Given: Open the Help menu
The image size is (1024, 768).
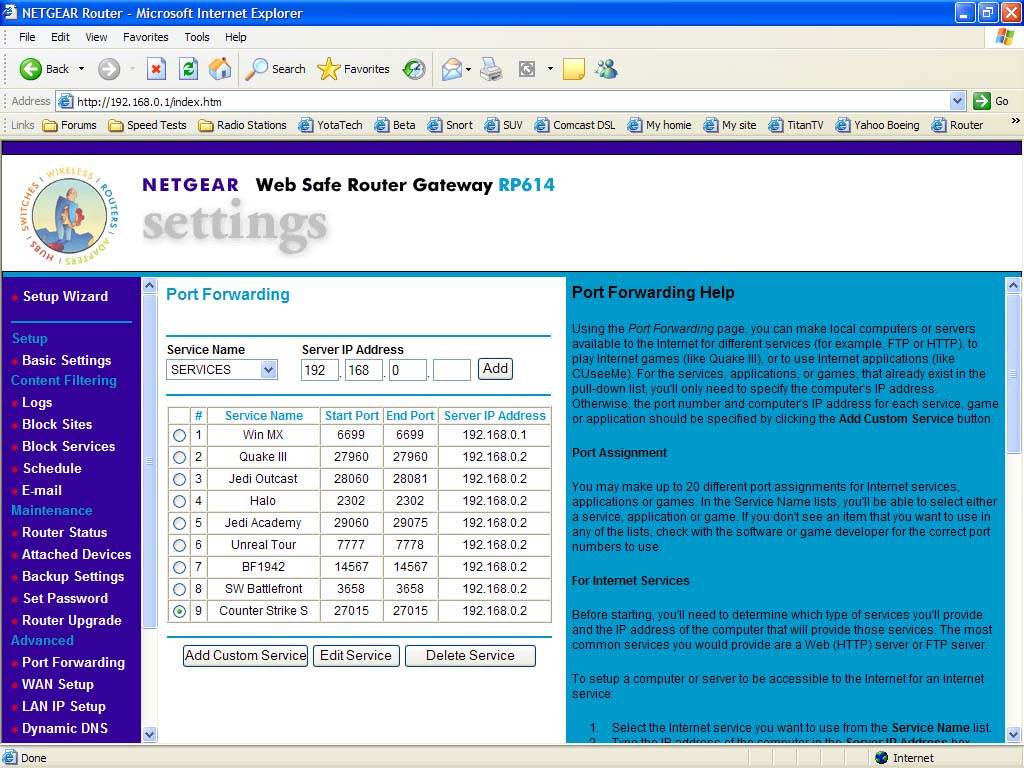Looking at the screenshot, I should point(236,37).
